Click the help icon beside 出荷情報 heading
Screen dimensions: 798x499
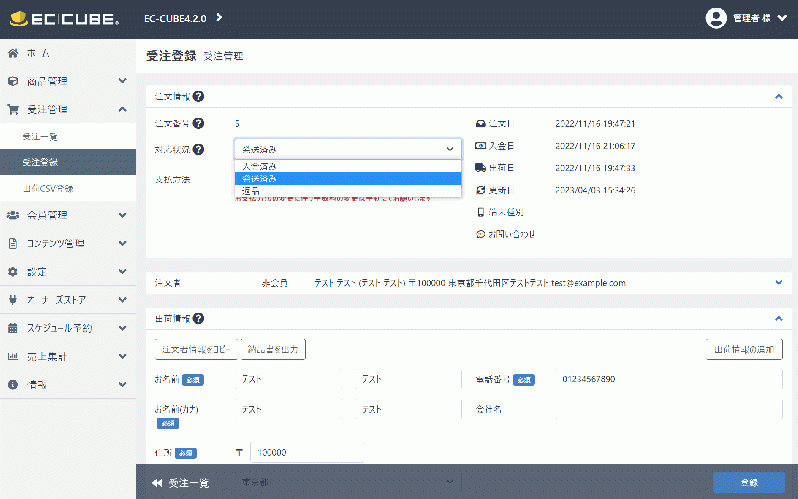(x=198, y=318)
